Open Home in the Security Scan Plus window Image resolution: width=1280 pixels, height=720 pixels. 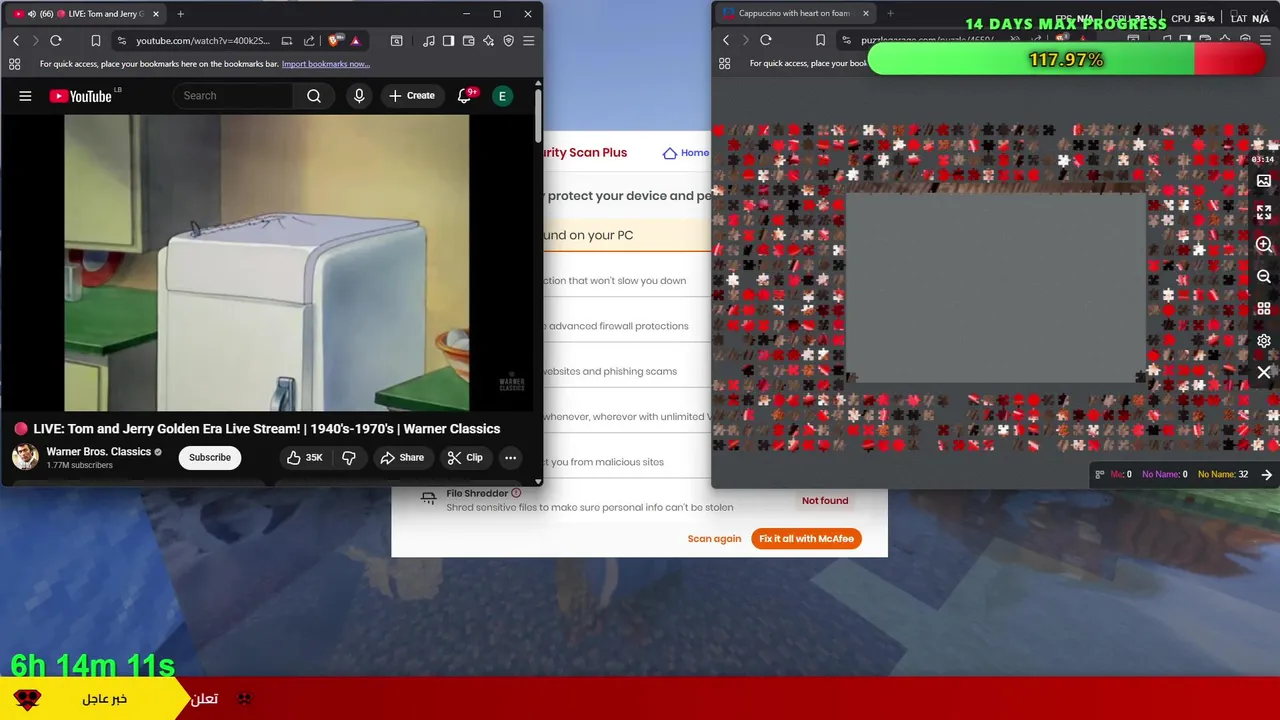coord(686,153)
